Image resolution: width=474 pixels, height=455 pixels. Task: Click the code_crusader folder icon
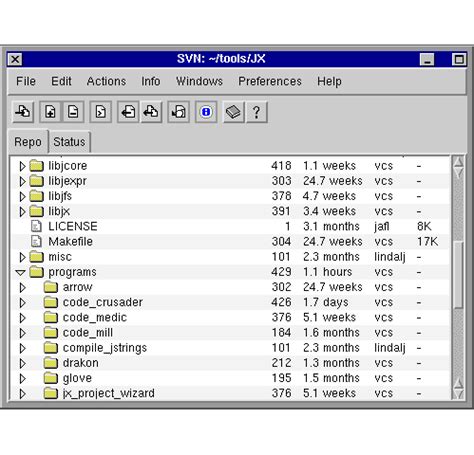point(51,302)
